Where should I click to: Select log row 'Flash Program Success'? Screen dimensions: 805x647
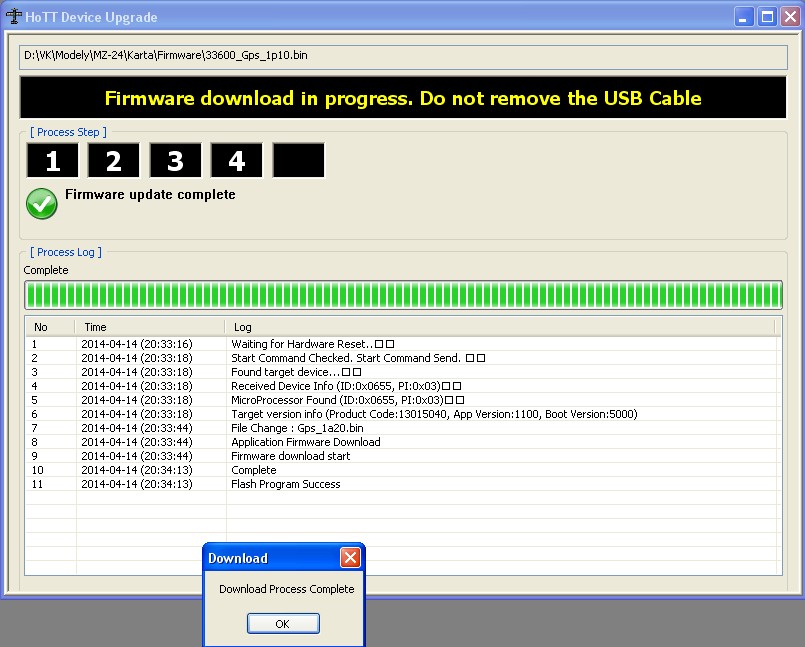(286, 484)
